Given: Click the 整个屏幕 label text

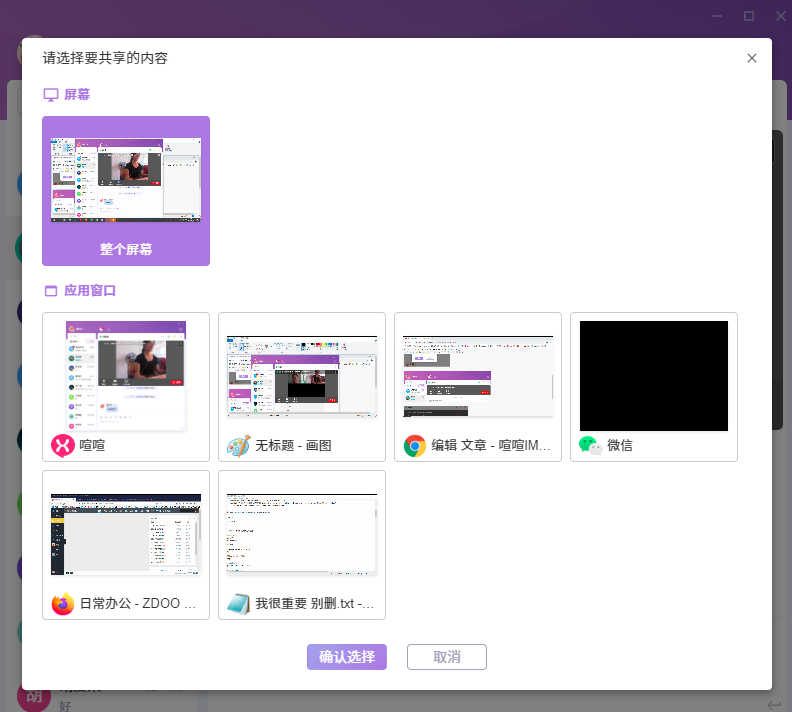Looking at the screenshot, I should (126, 249).
